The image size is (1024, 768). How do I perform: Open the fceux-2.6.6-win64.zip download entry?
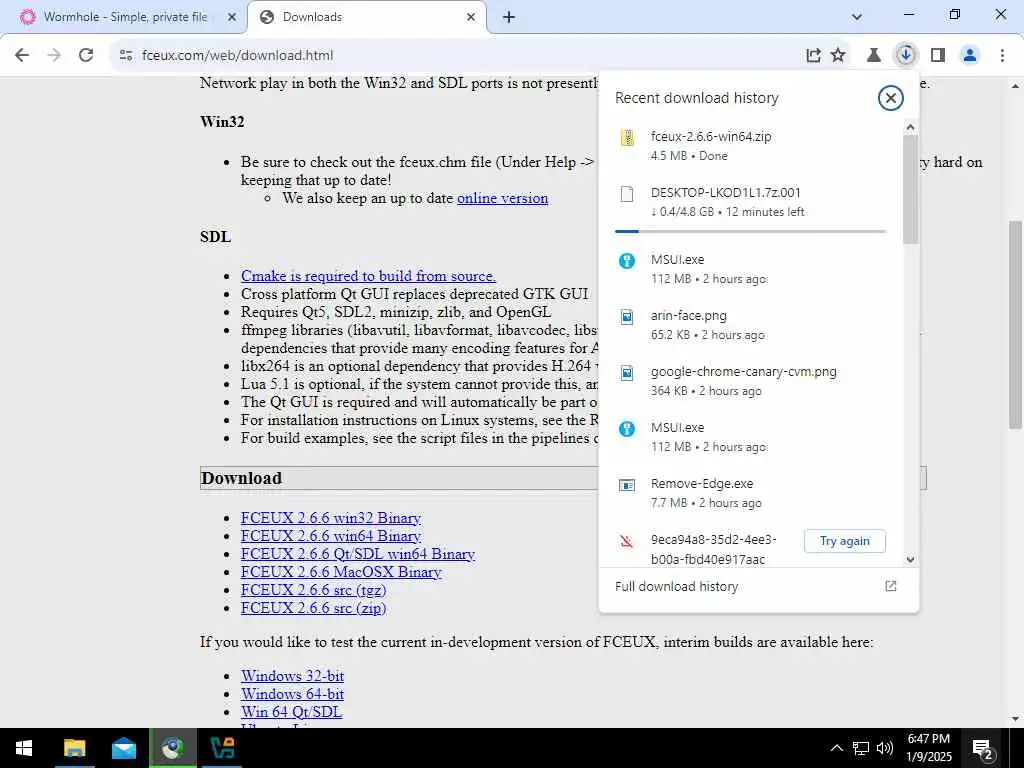pos(750,146)
